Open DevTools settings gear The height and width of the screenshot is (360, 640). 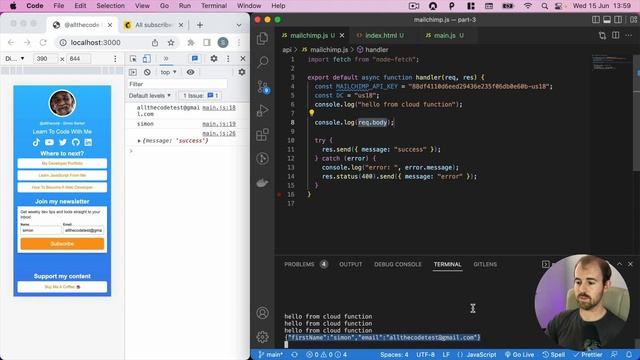click(x=214, y=59)
